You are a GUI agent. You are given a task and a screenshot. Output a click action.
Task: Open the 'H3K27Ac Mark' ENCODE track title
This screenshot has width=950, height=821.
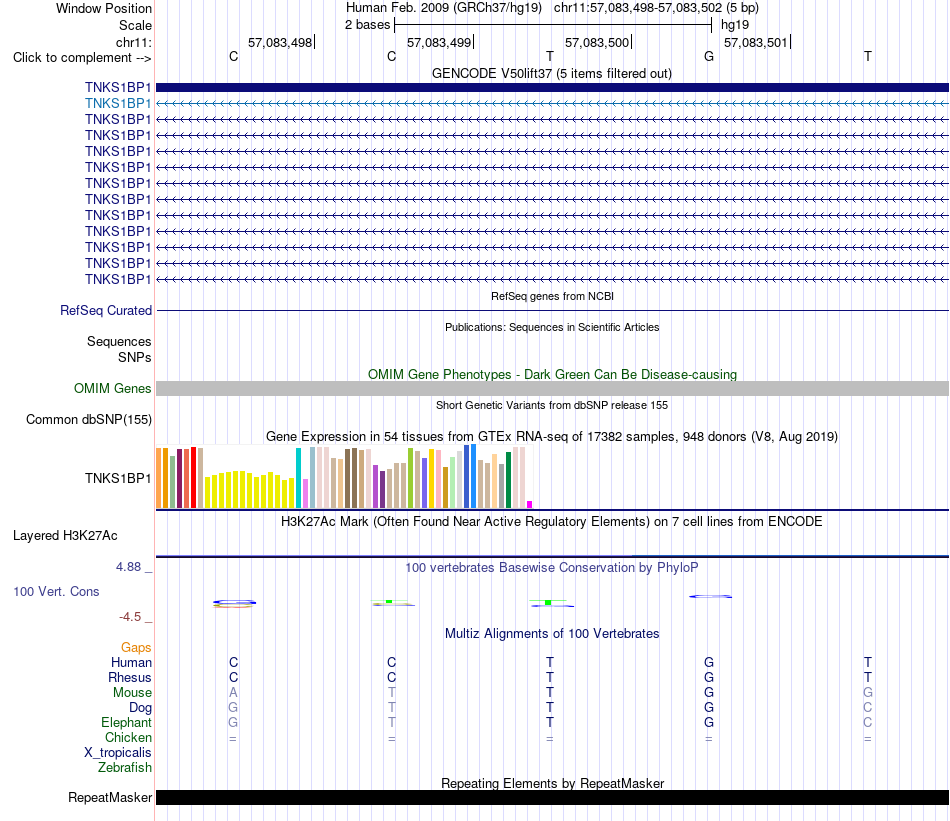click(x=551, y=522)
